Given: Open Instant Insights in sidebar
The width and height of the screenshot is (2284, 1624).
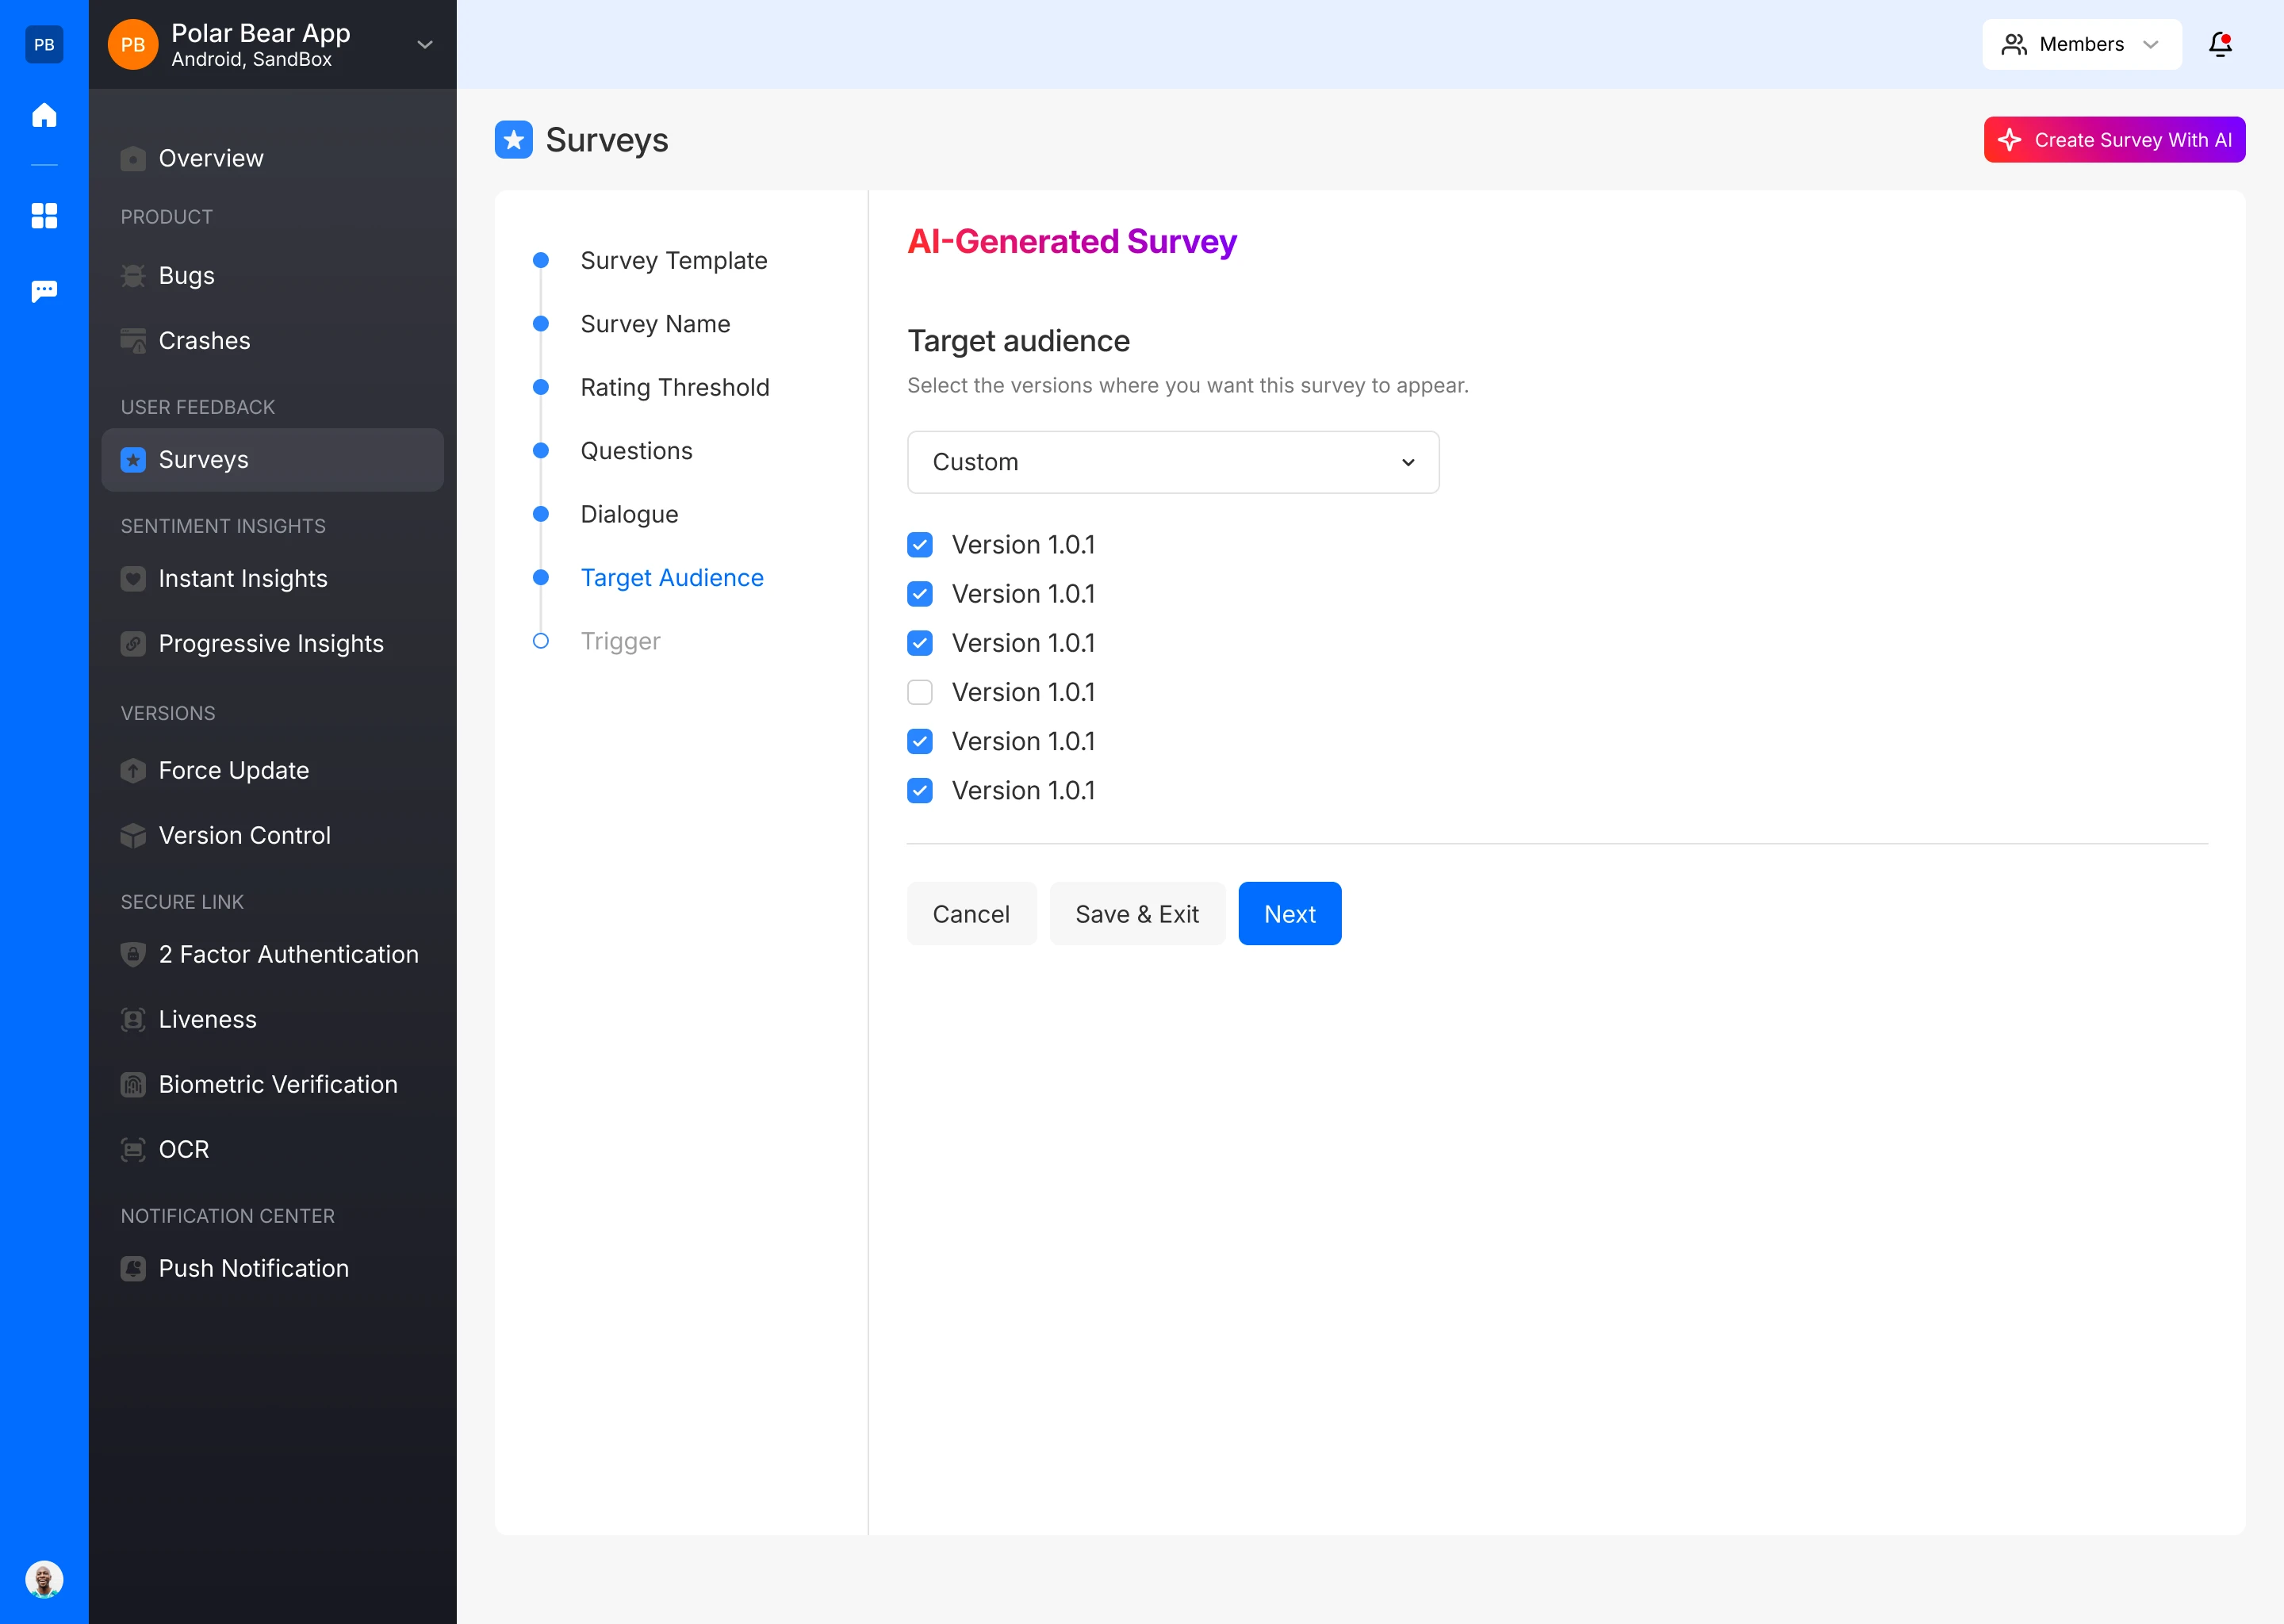Looking at the screenshot, I should [243, 579].
